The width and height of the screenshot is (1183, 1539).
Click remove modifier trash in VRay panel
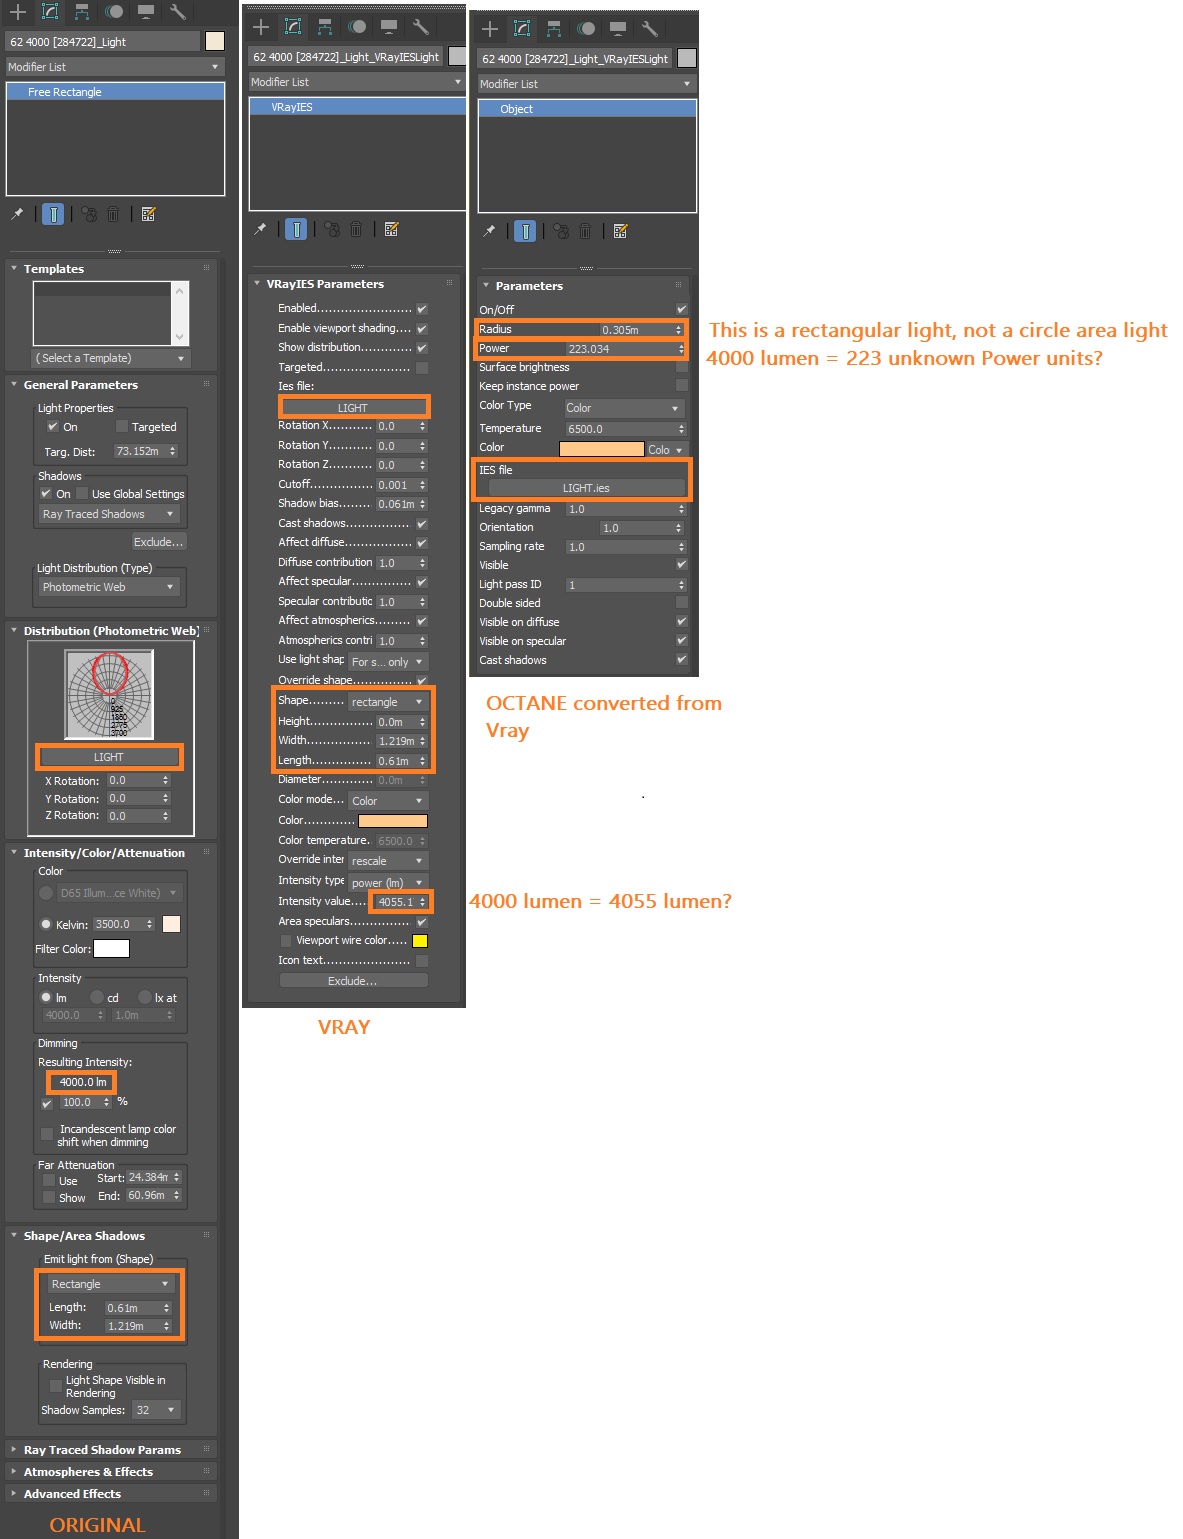tap(355, 229)
